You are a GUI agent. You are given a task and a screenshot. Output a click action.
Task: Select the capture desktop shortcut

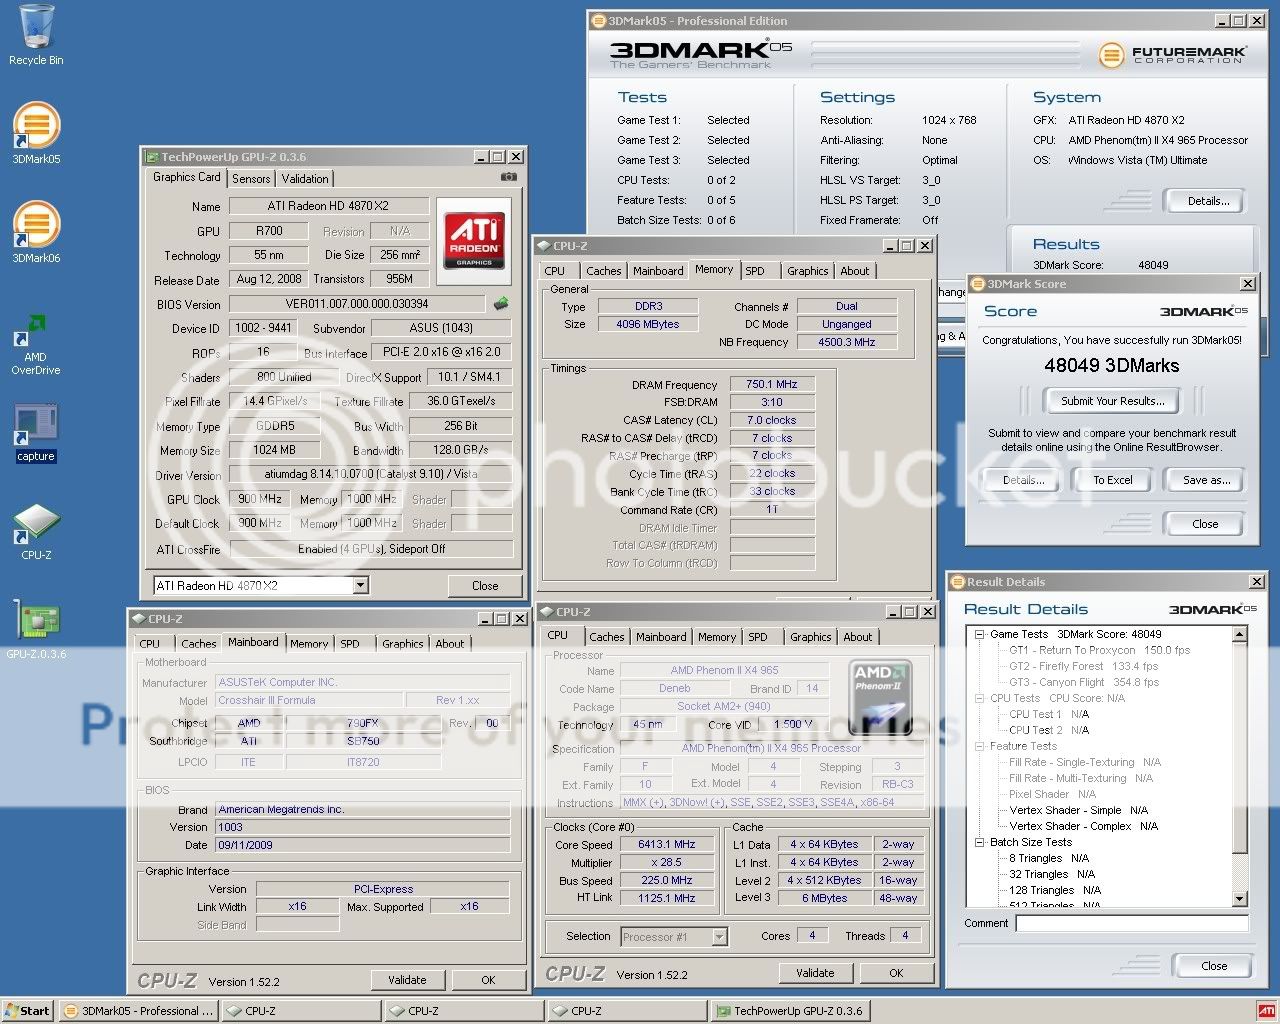(36, 433)
